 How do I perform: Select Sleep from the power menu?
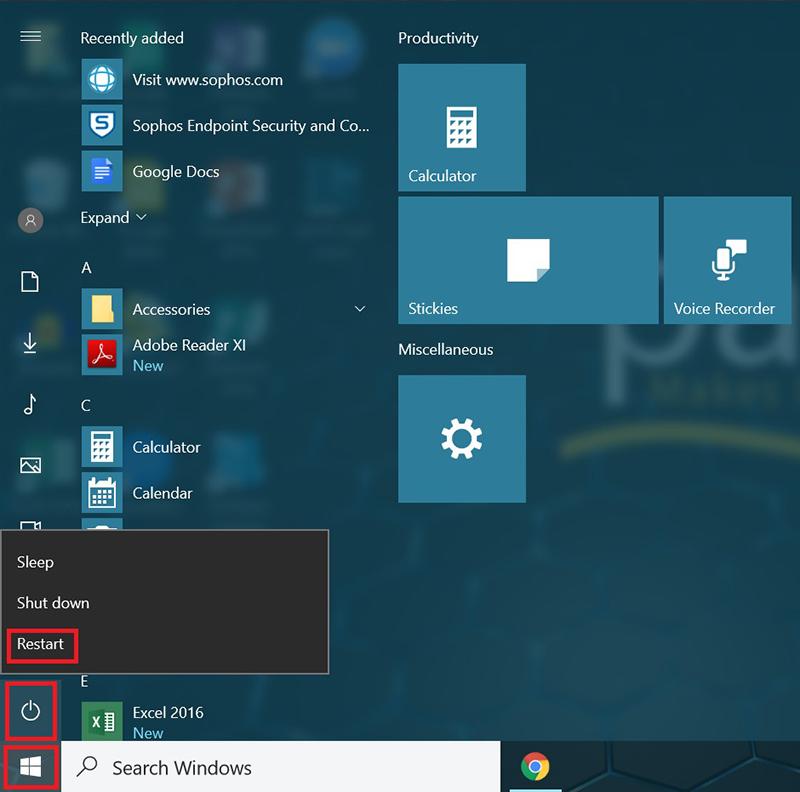[x=36, y=562]
